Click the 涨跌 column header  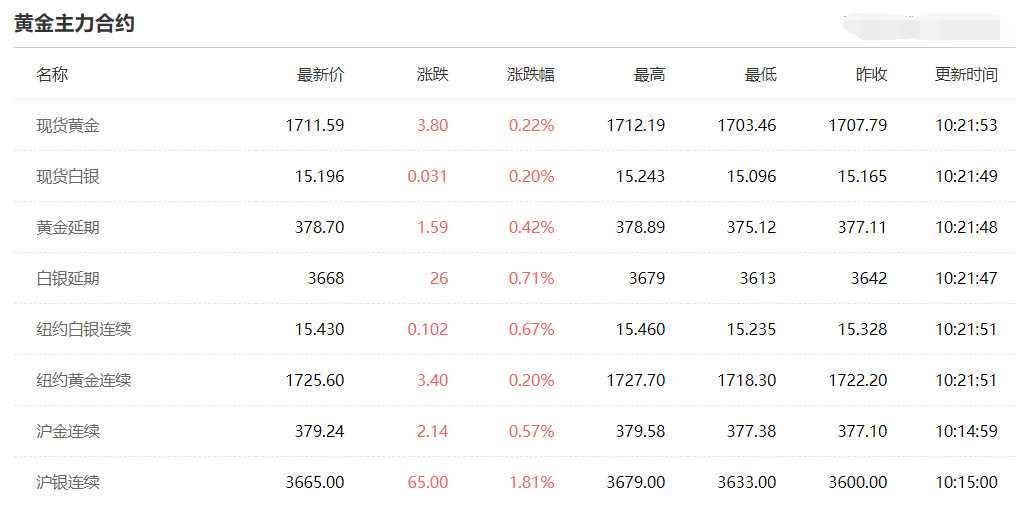(432, 74)
